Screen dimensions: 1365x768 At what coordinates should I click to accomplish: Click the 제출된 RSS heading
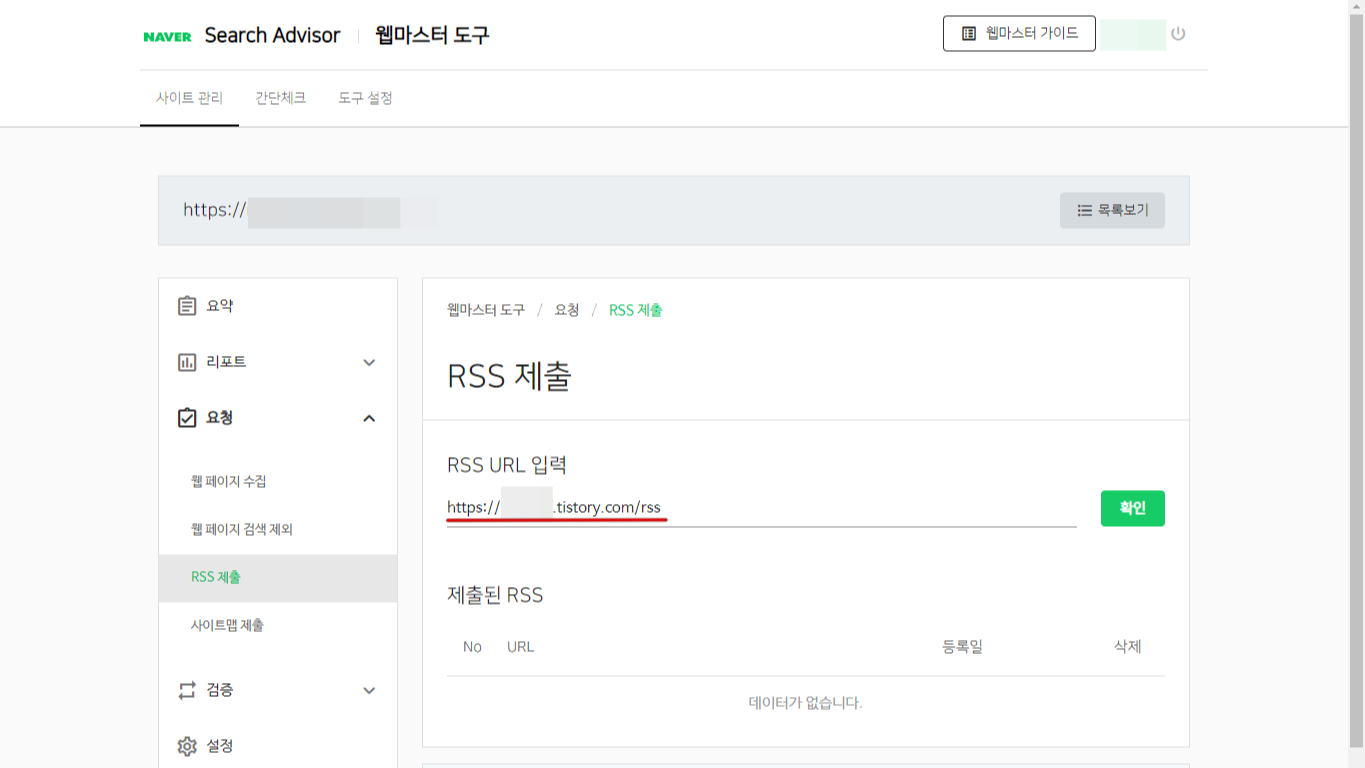click(495, 595)
